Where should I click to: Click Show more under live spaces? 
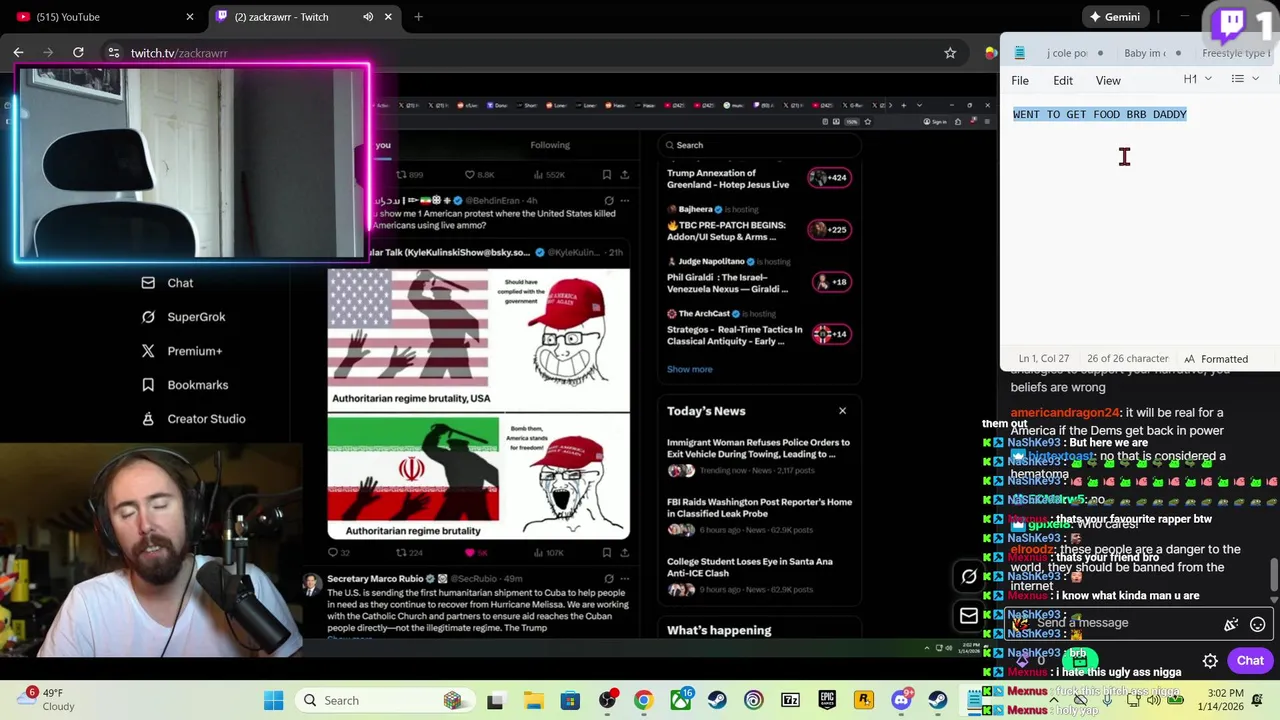click(x=690, y=369)
